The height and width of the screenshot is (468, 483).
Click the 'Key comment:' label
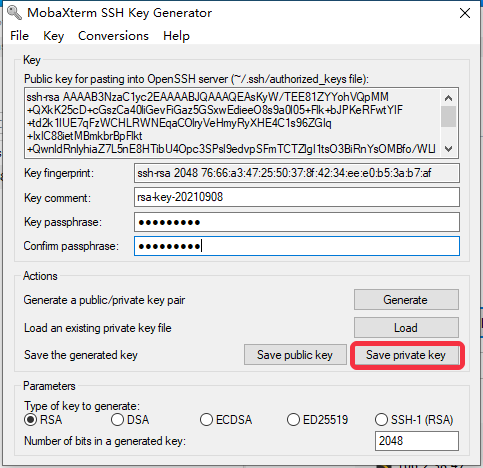click(x=57, y=198)
